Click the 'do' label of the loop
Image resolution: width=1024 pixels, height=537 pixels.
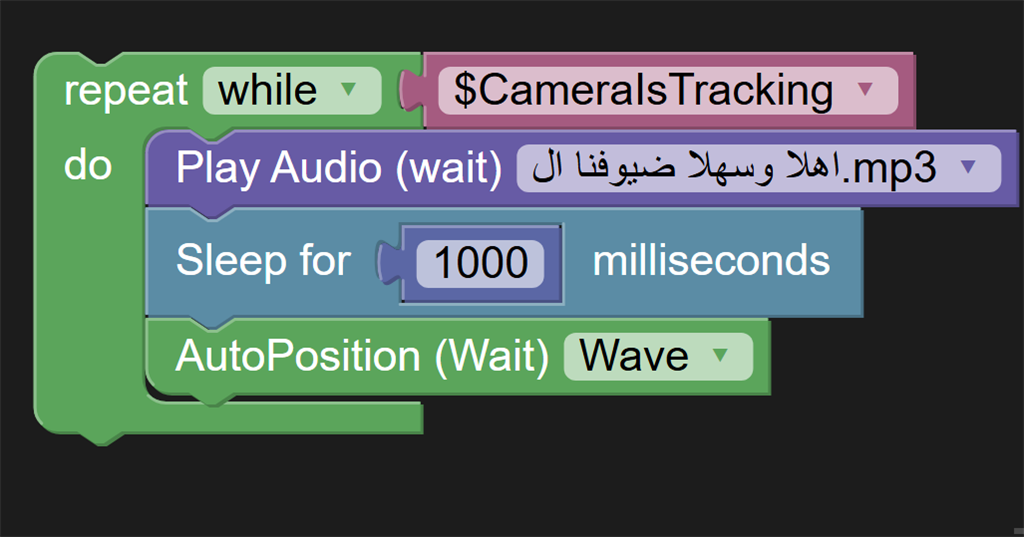(87, 165)
